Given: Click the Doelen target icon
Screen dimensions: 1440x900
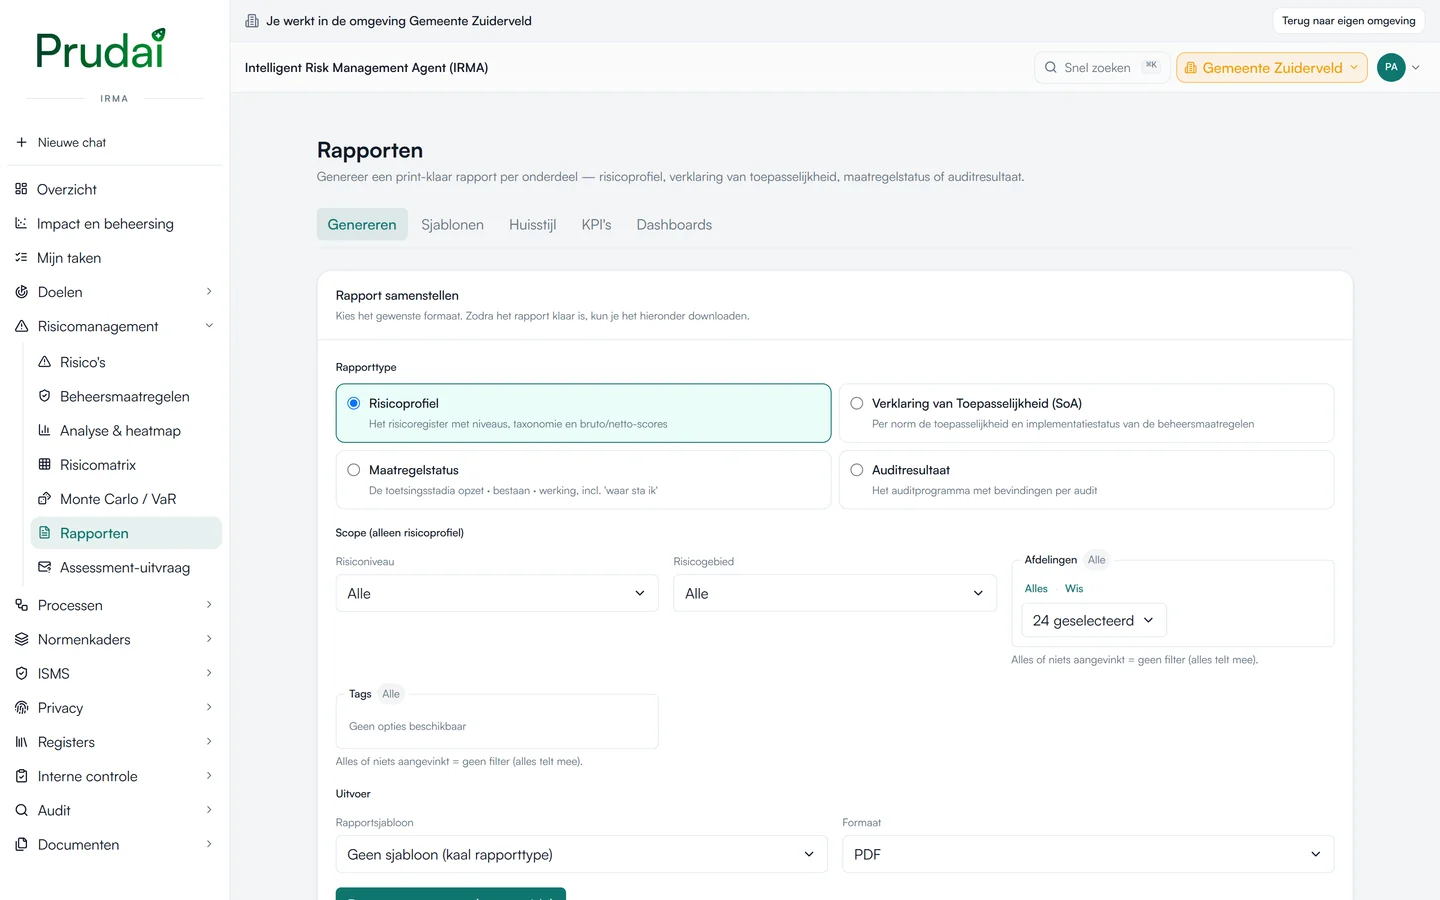Looking at the screenshot, I should 21,292.
